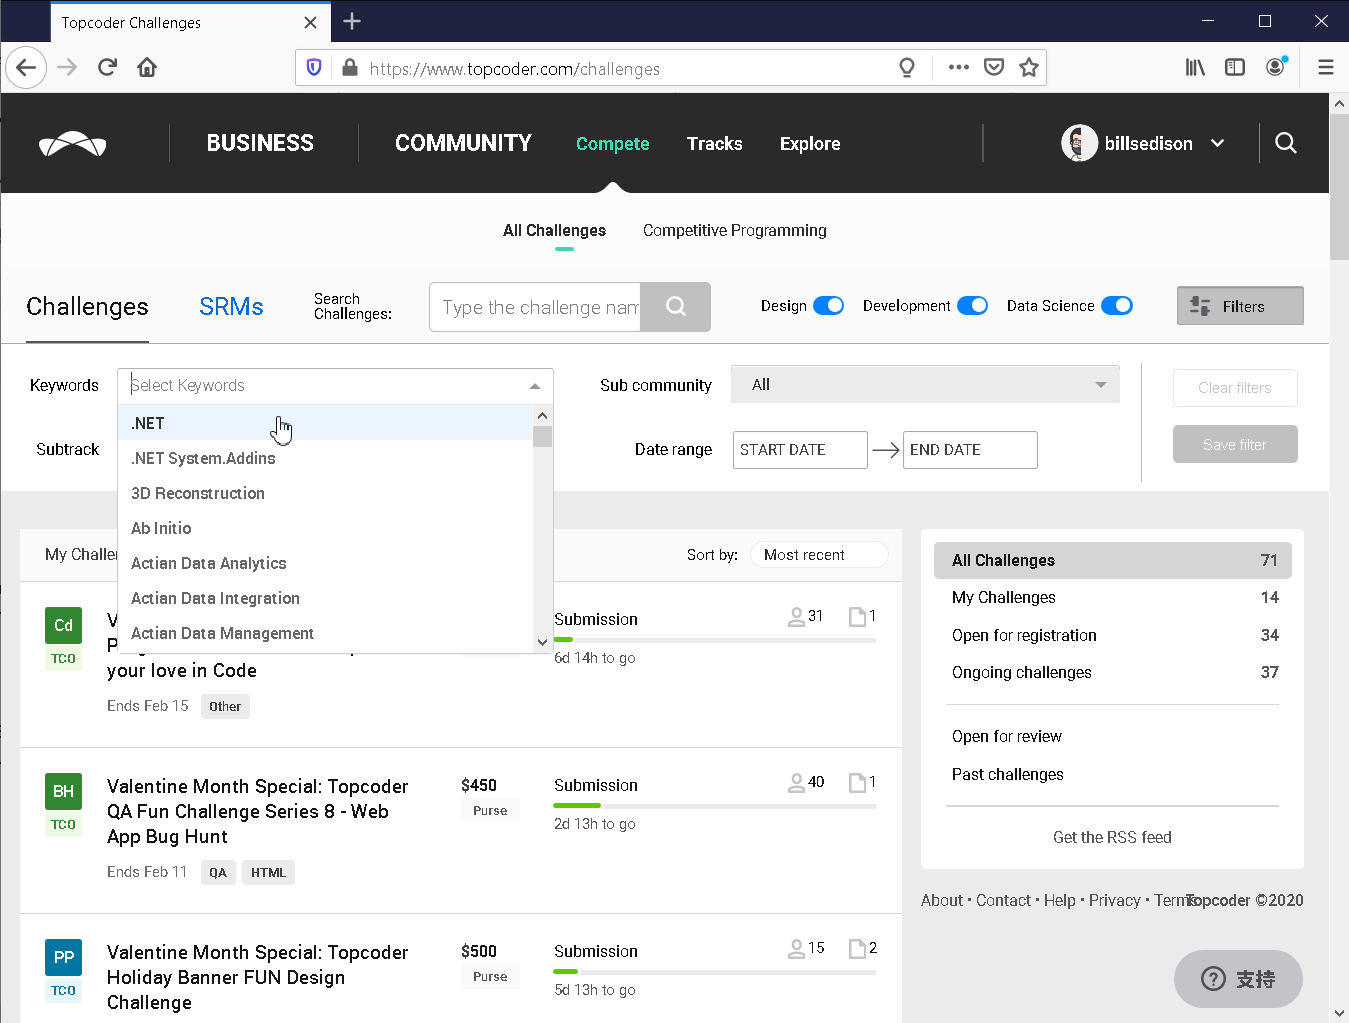The width and height of the screenshot is (1349, 1023).
Task: Click the Topcoder logo icon
Action: pos(72,144)
